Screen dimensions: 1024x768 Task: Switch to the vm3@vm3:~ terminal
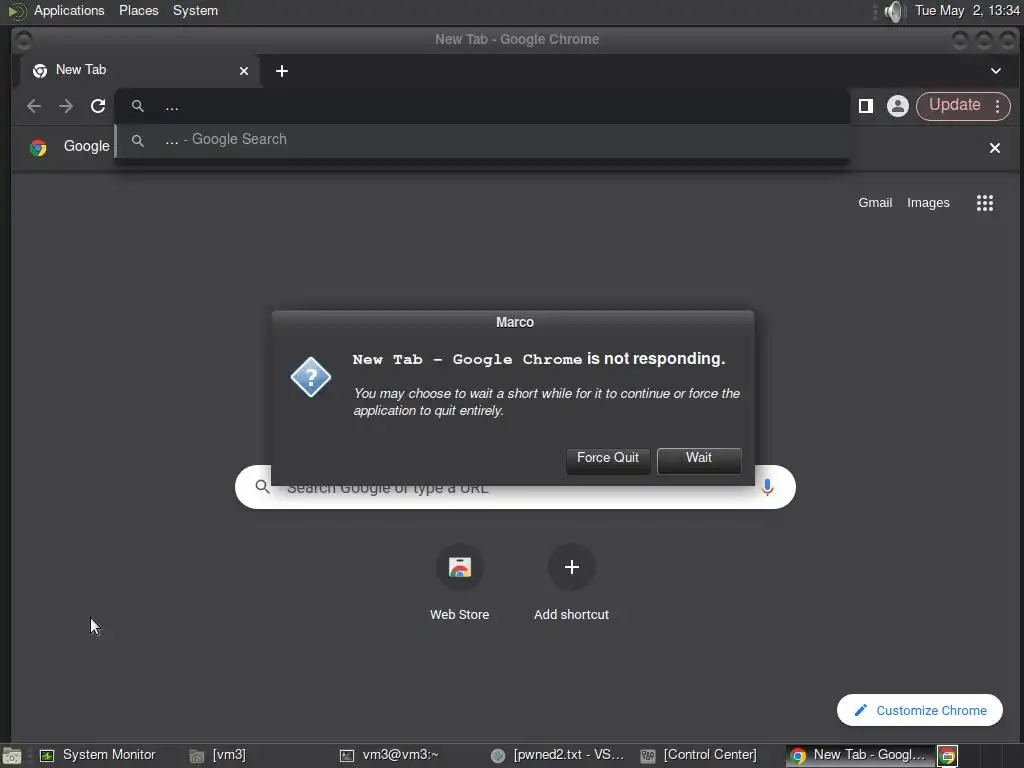point(389,756)
